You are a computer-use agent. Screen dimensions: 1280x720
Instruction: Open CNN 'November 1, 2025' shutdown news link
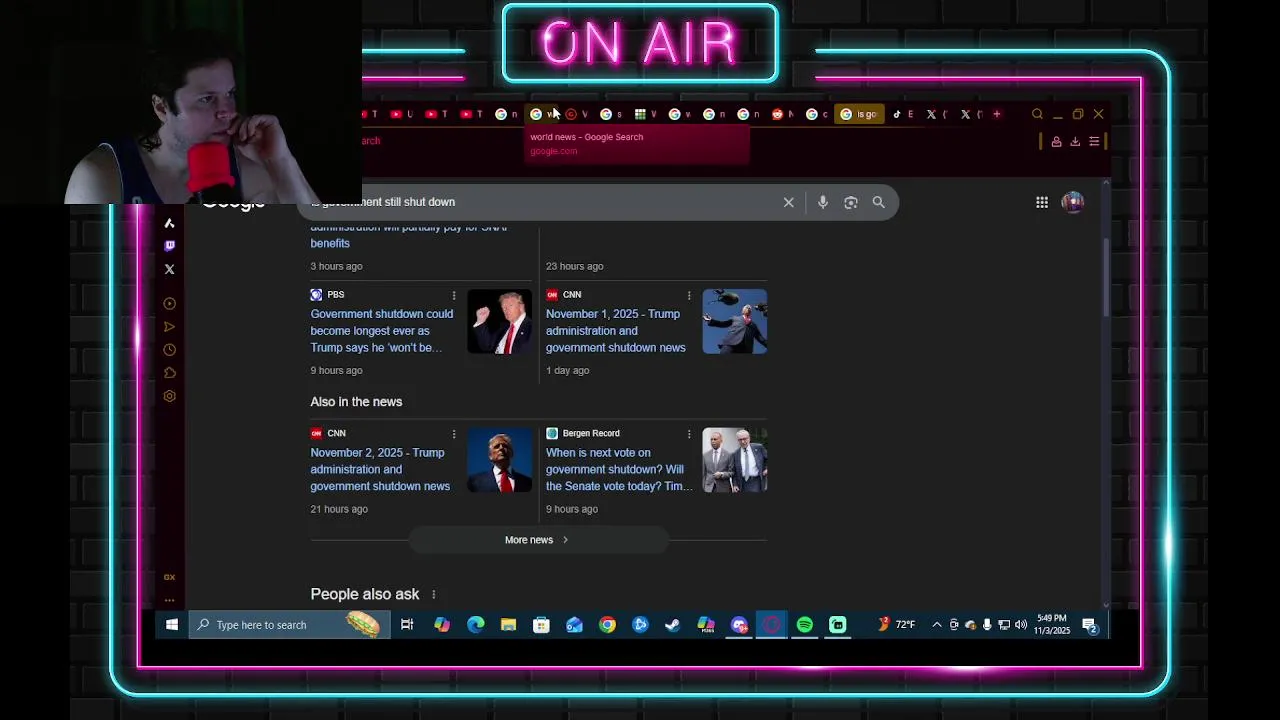coord(616,331)
